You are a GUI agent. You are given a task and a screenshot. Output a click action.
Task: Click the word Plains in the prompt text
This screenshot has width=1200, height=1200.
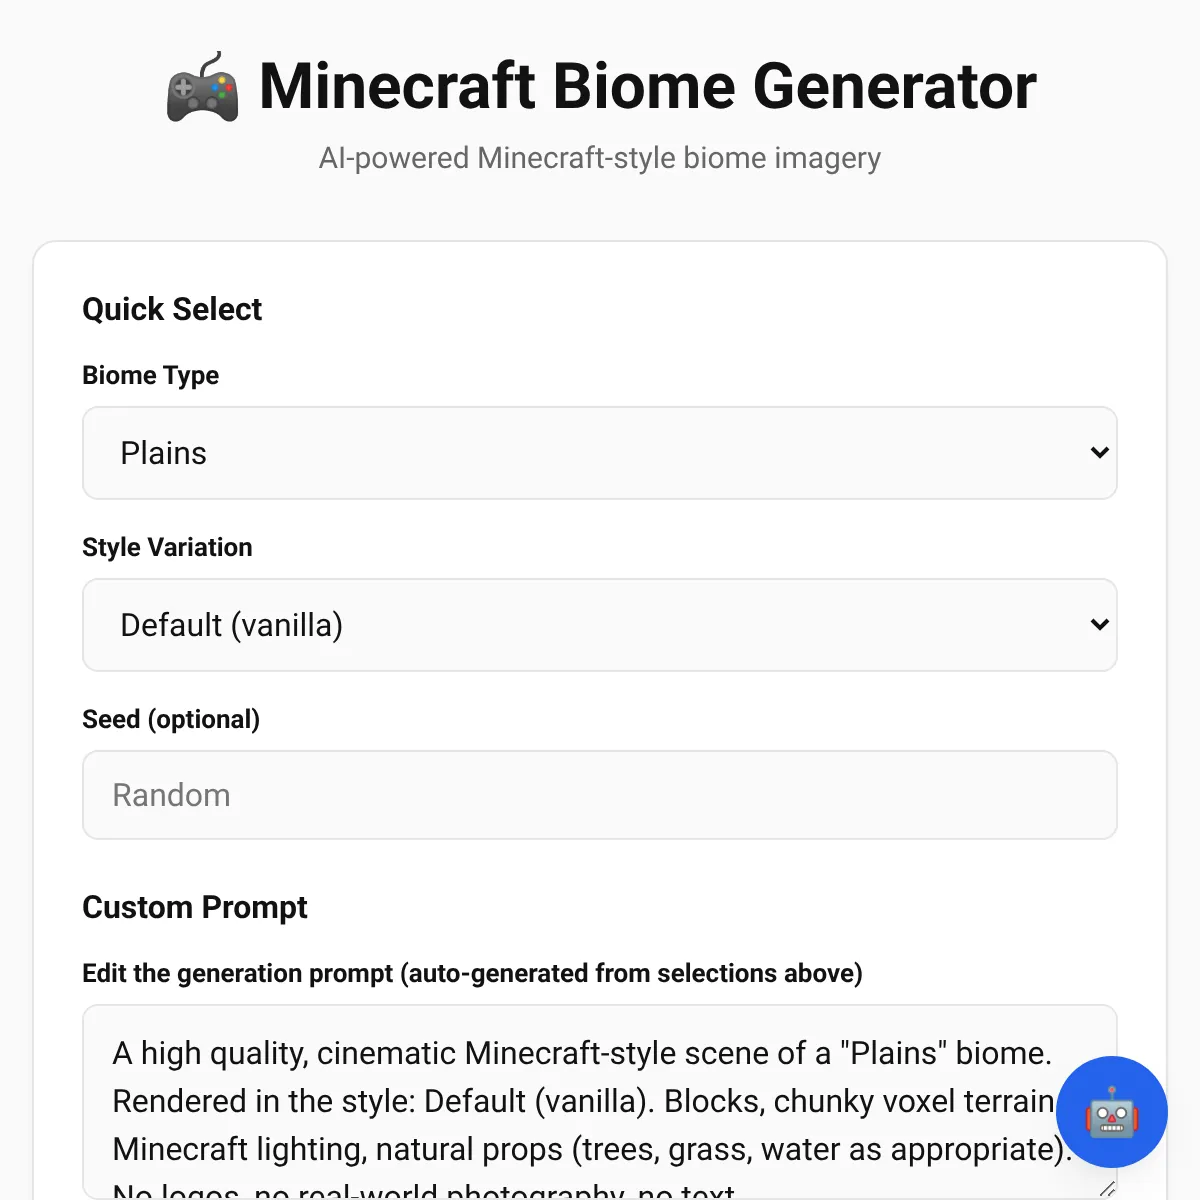tap(894, 1053)
